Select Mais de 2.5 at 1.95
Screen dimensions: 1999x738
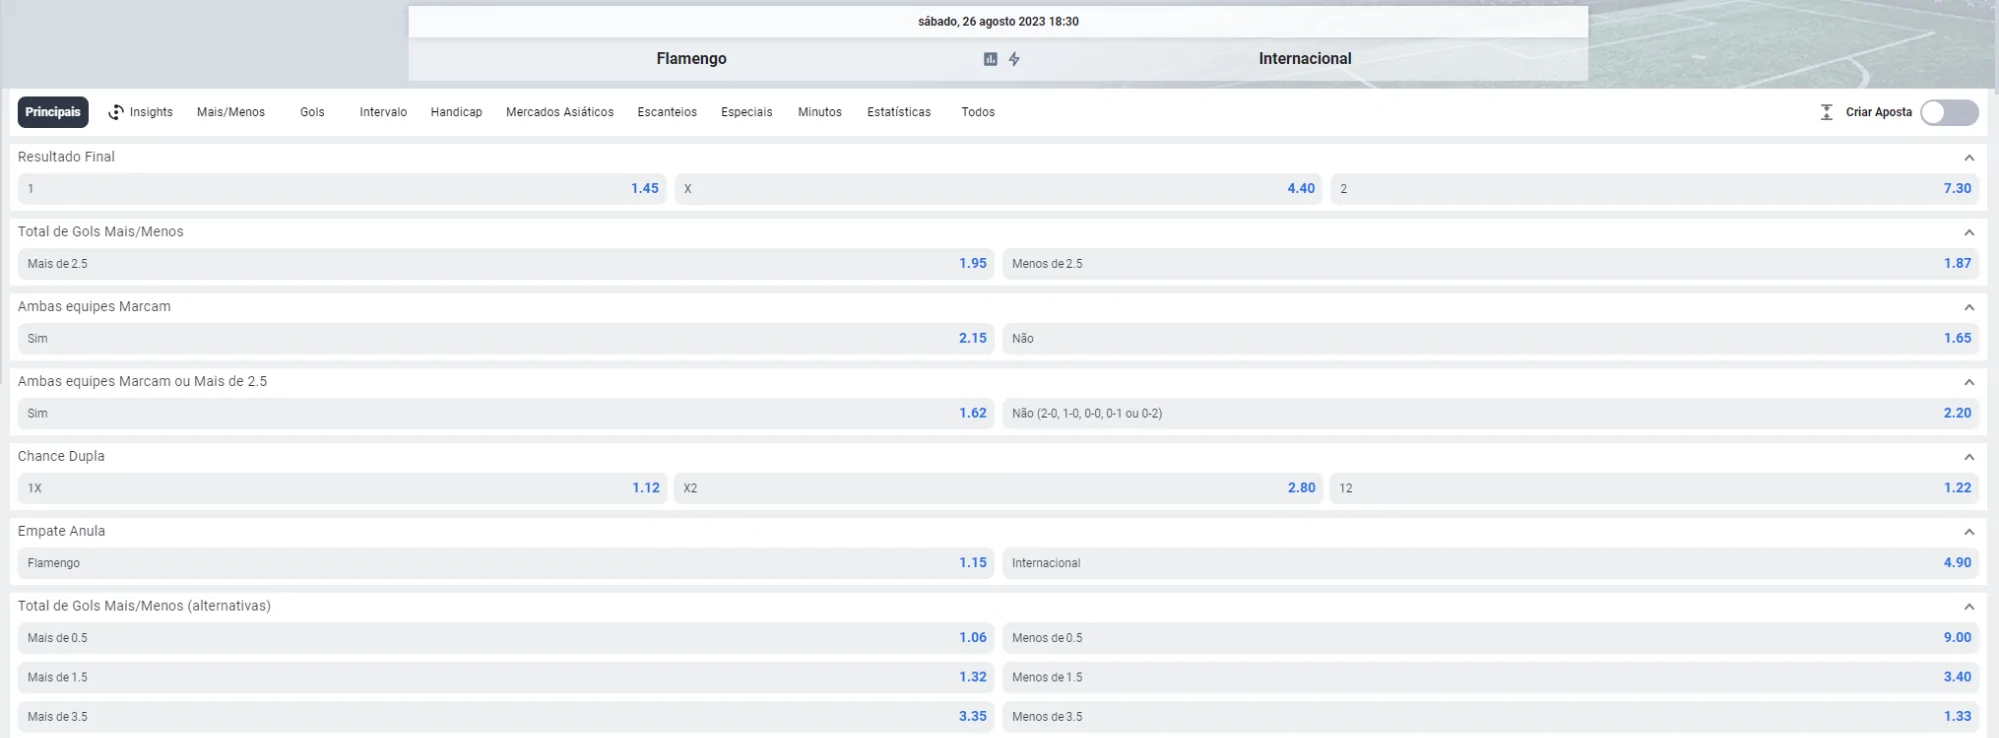(506, 264)
